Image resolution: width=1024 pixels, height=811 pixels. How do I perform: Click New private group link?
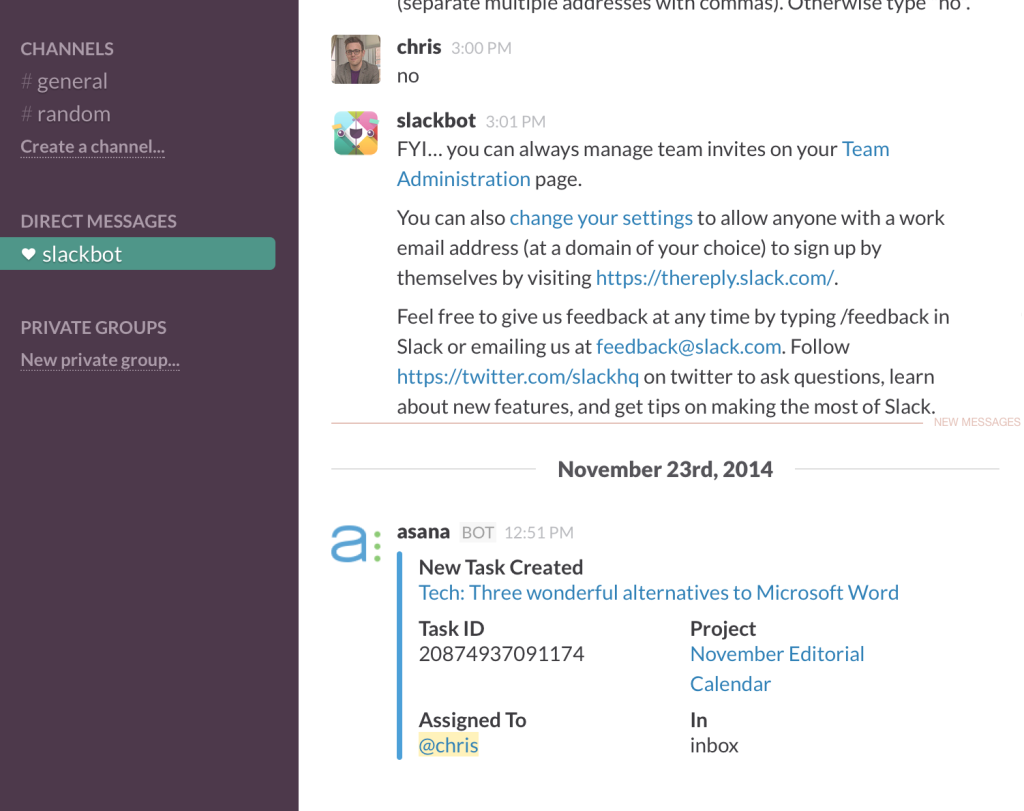tap(100, 360)
